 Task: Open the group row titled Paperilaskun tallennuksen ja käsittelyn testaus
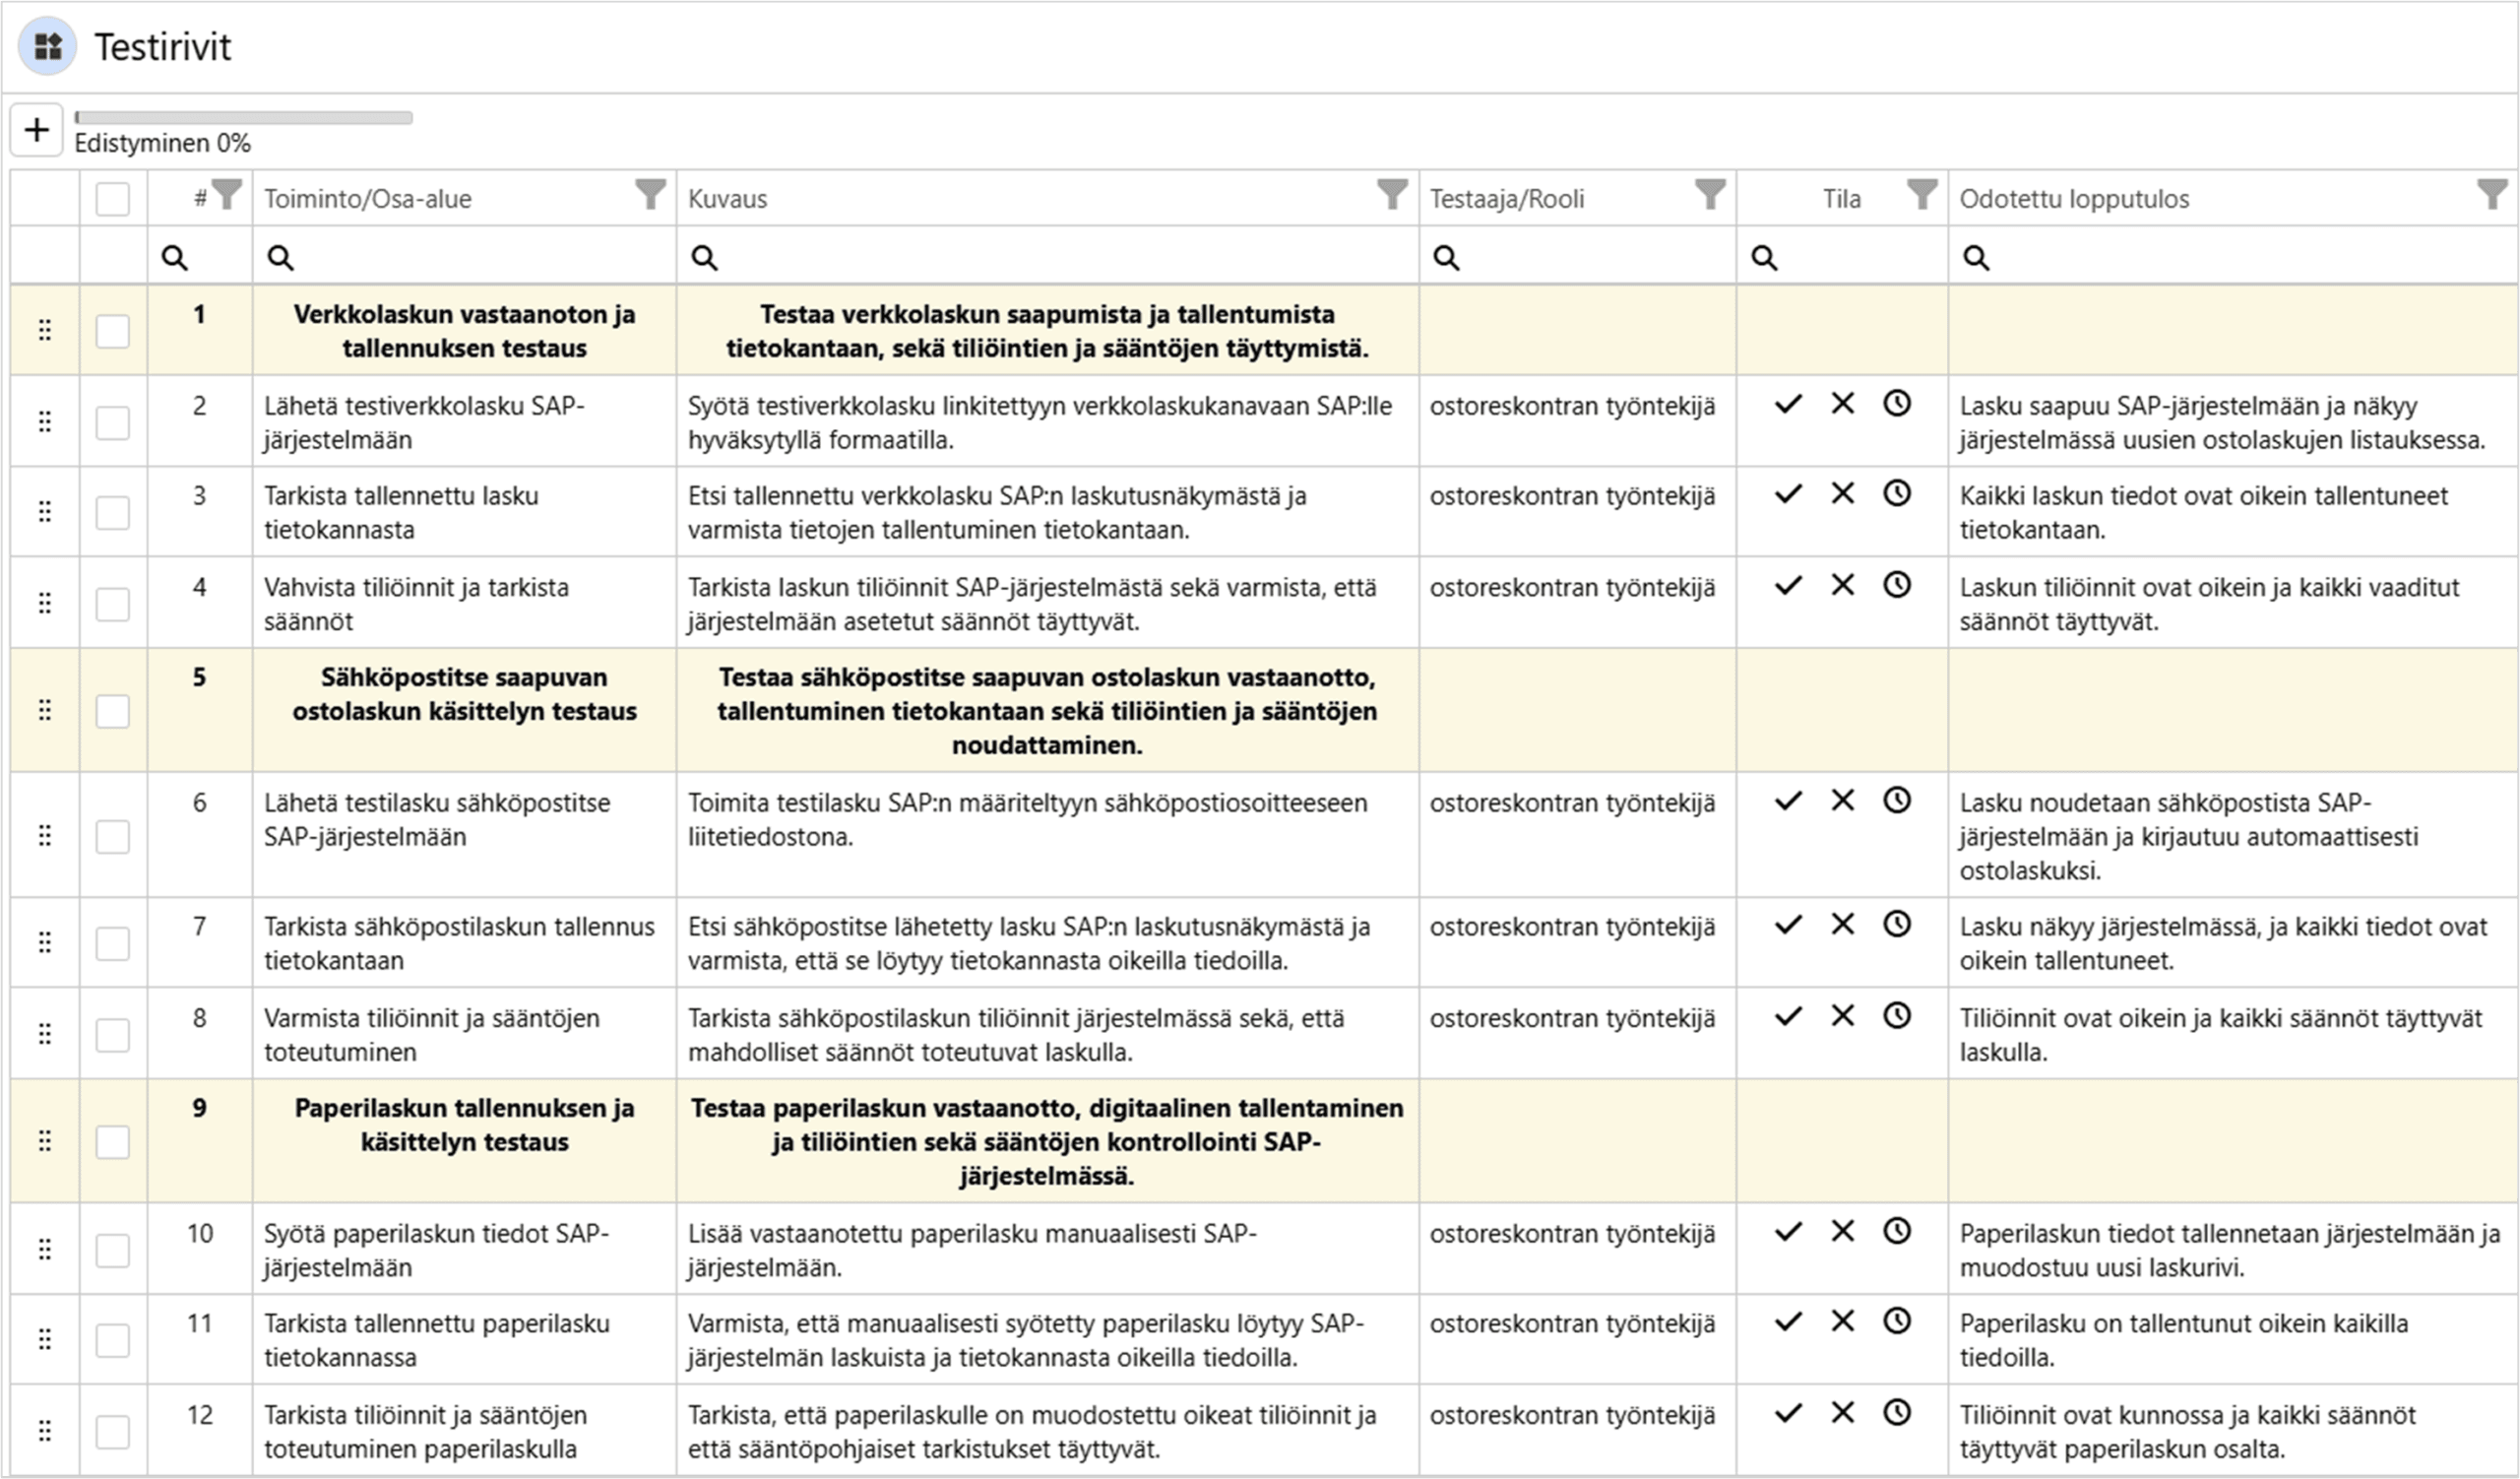tap(464, 1125)
